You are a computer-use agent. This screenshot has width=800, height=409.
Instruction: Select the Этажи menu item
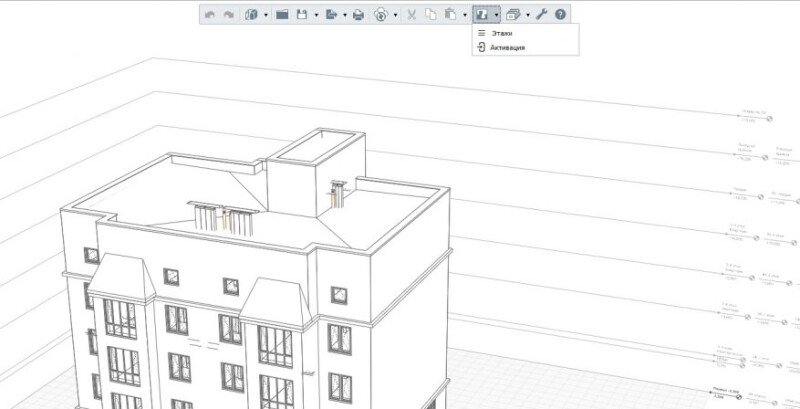pyautogui.click(x=501, y=33)
